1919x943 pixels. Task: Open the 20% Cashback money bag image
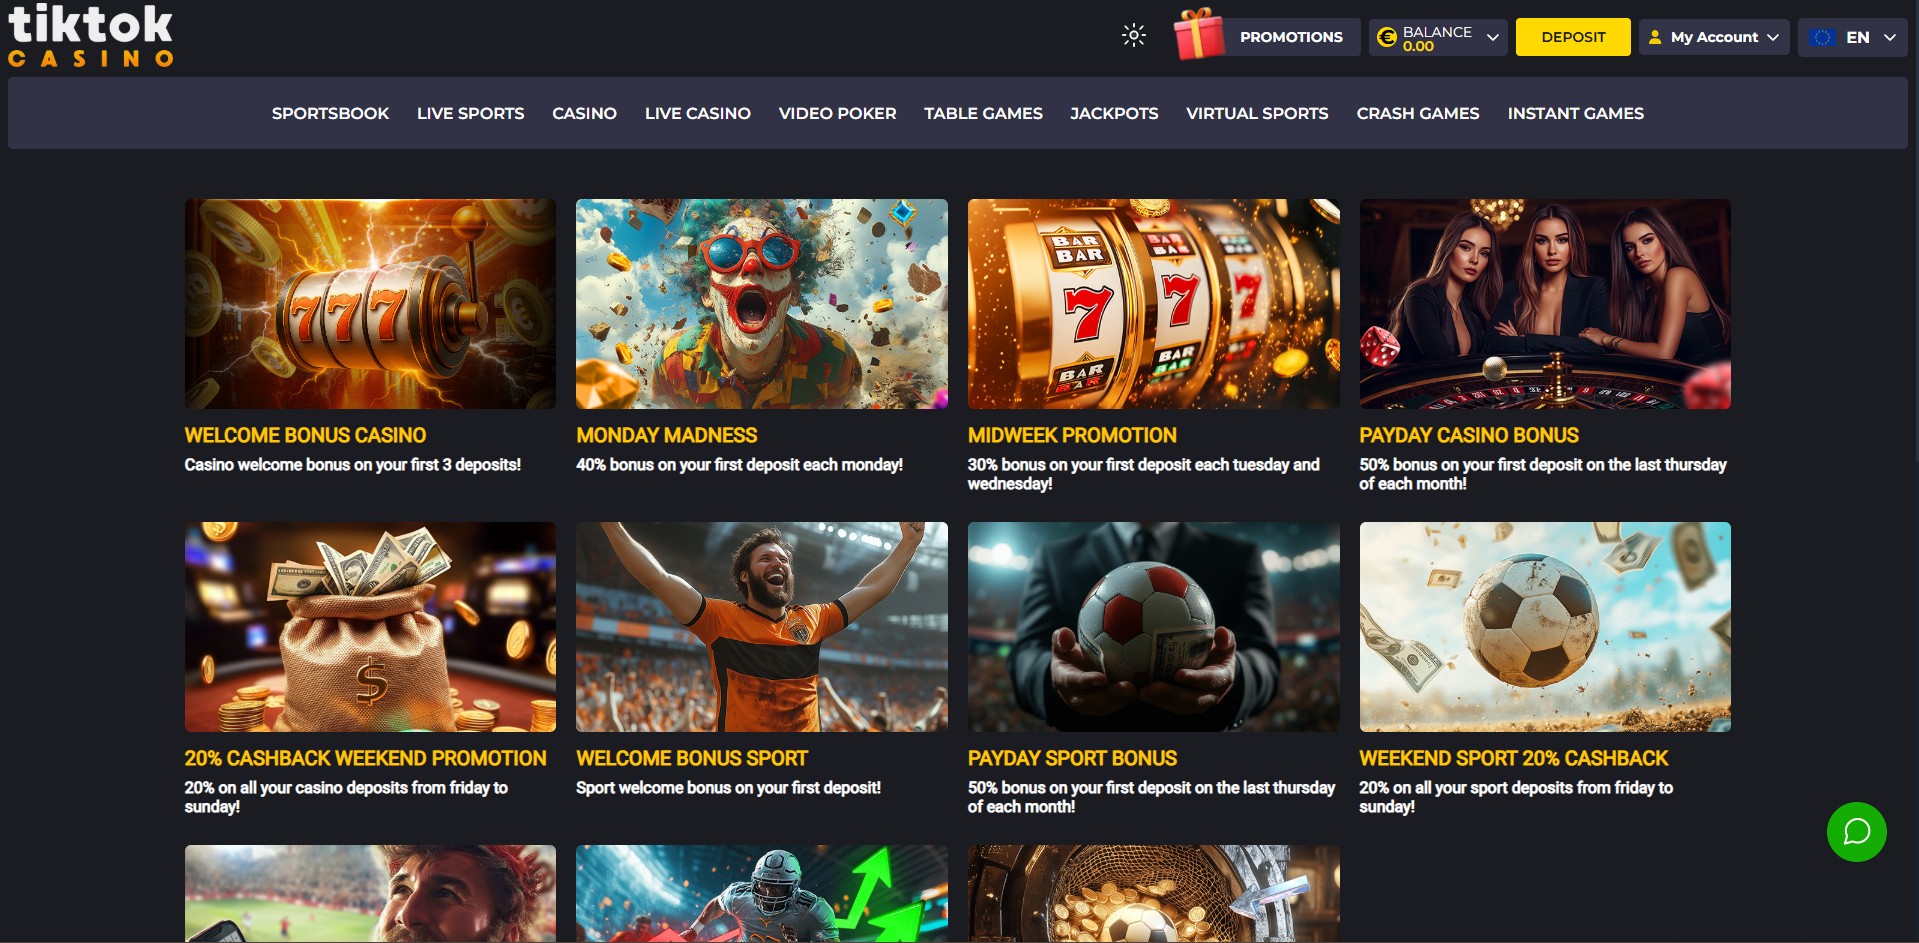[370, 626]
